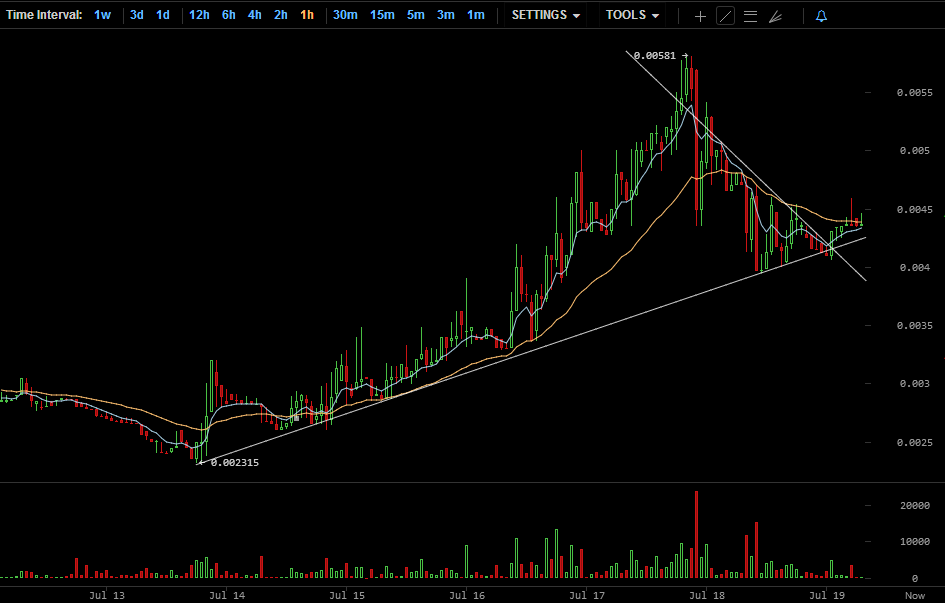Viewport: 945px width, 603px height.
Task: Click the 10000 volume axis label
Action: point(915,542)
